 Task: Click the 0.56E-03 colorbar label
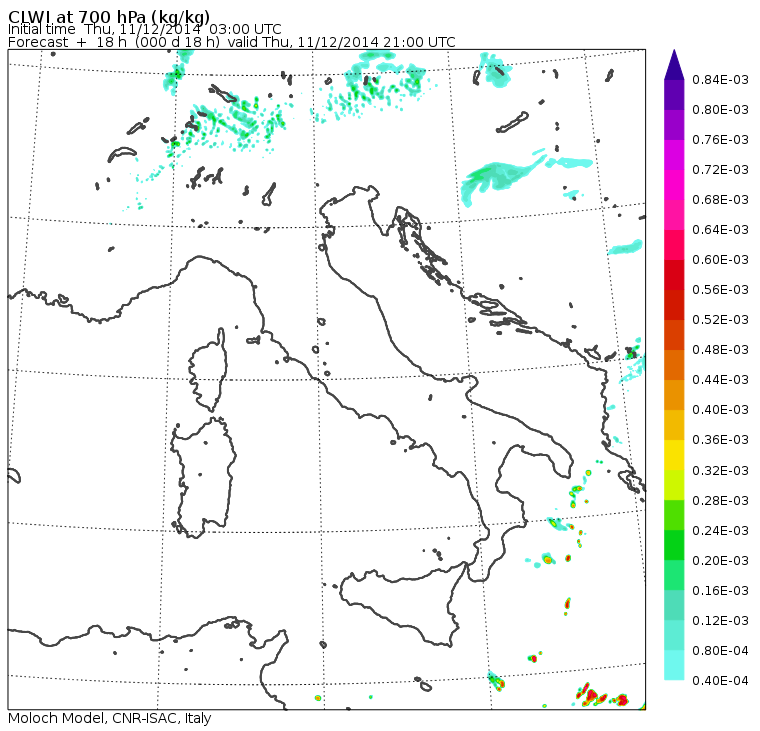pyautogui.click(x=720, y=289)
